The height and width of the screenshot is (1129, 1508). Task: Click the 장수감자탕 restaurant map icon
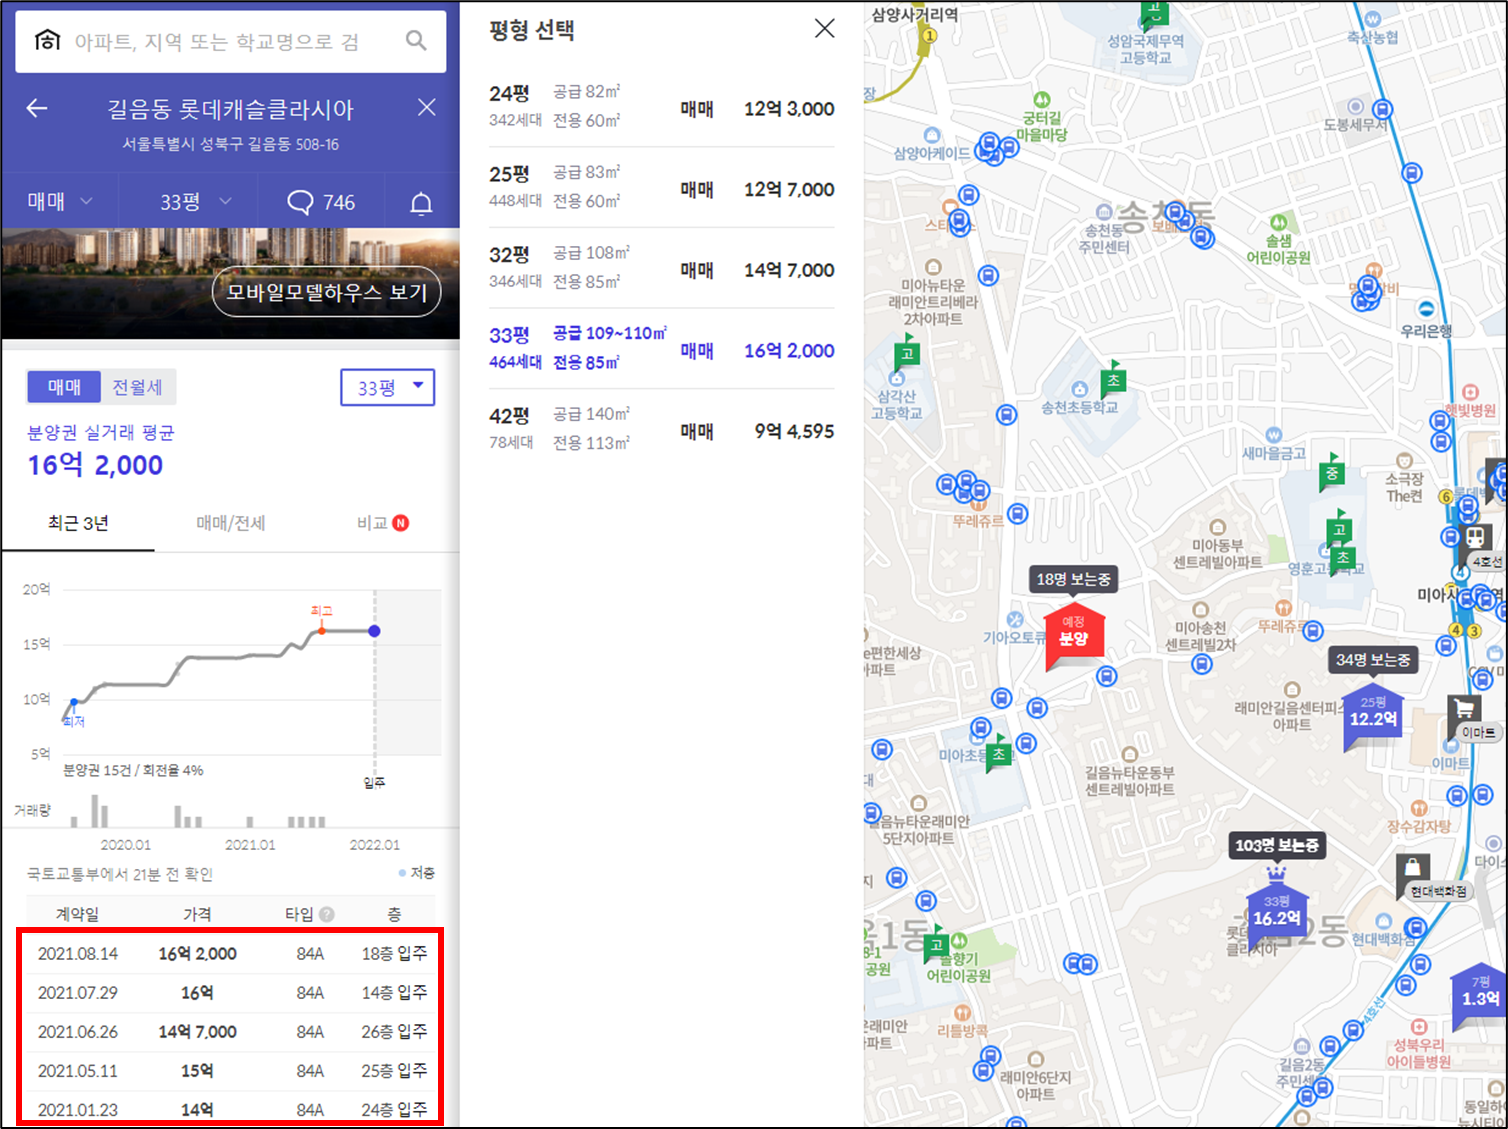[x=1418, y=808]
